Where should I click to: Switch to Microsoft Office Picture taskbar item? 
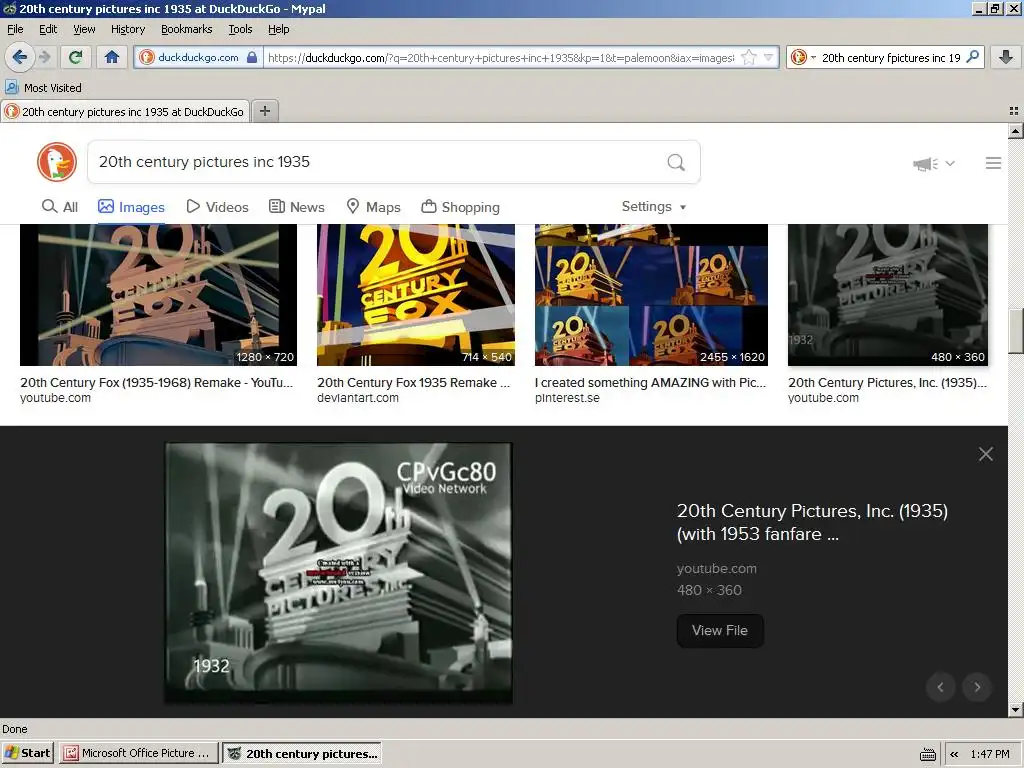138,753
